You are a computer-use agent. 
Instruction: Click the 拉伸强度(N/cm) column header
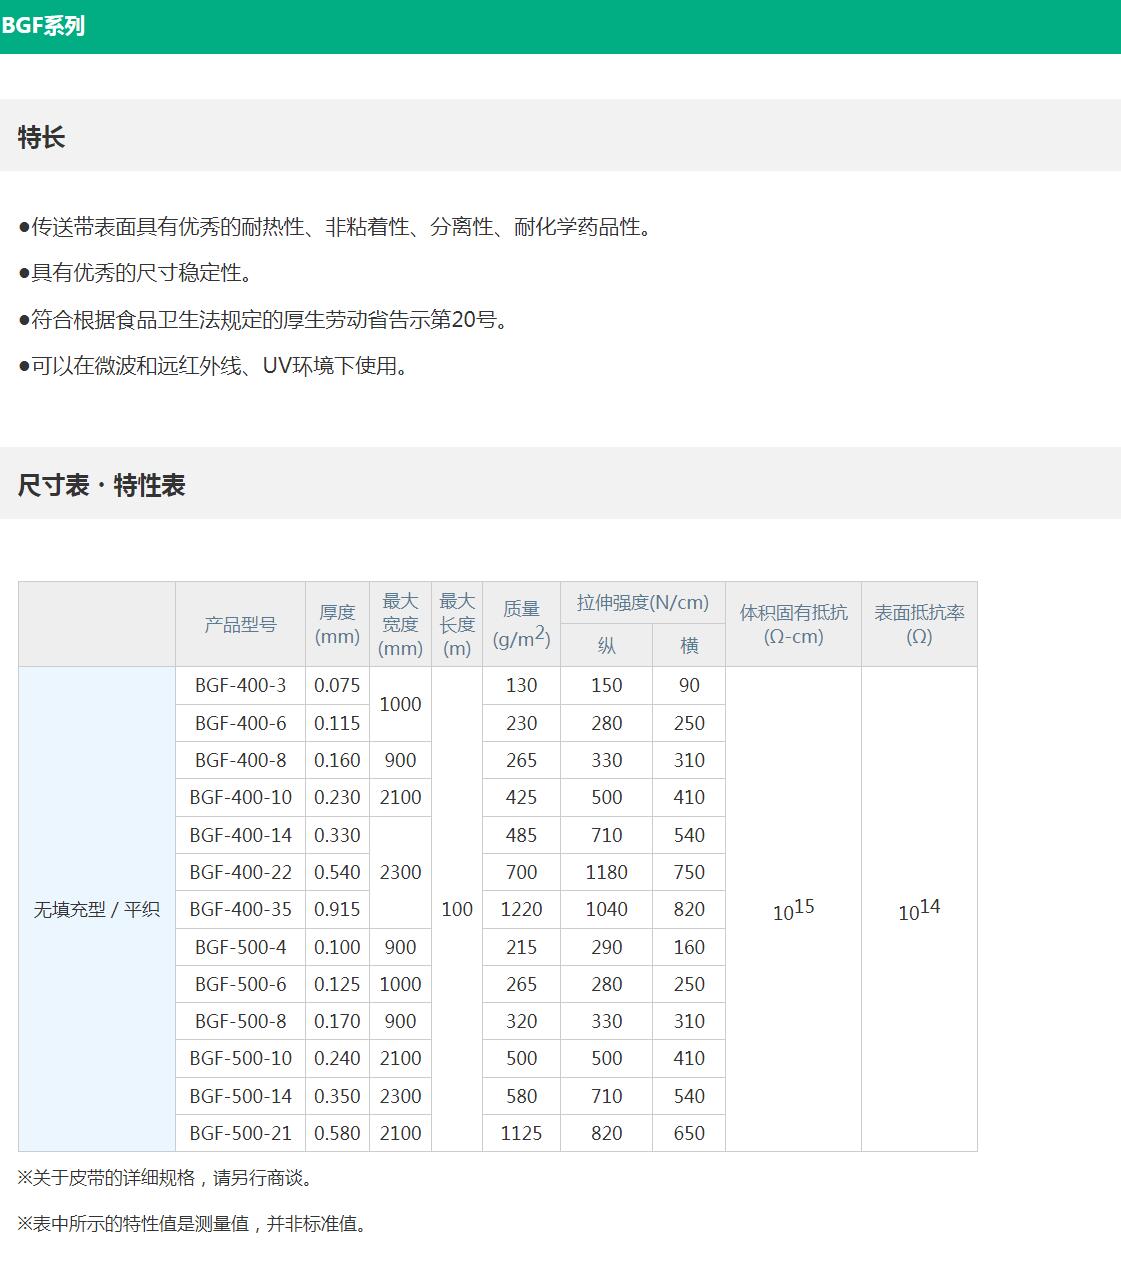point(643,603)
